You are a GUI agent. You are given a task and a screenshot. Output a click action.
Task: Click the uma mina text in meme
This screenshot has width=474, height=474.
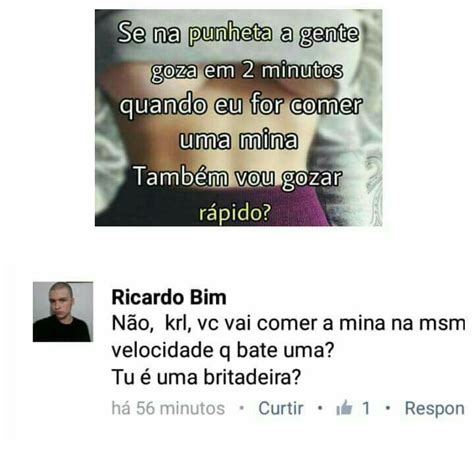pyautogui.click(x=238, y=140)
